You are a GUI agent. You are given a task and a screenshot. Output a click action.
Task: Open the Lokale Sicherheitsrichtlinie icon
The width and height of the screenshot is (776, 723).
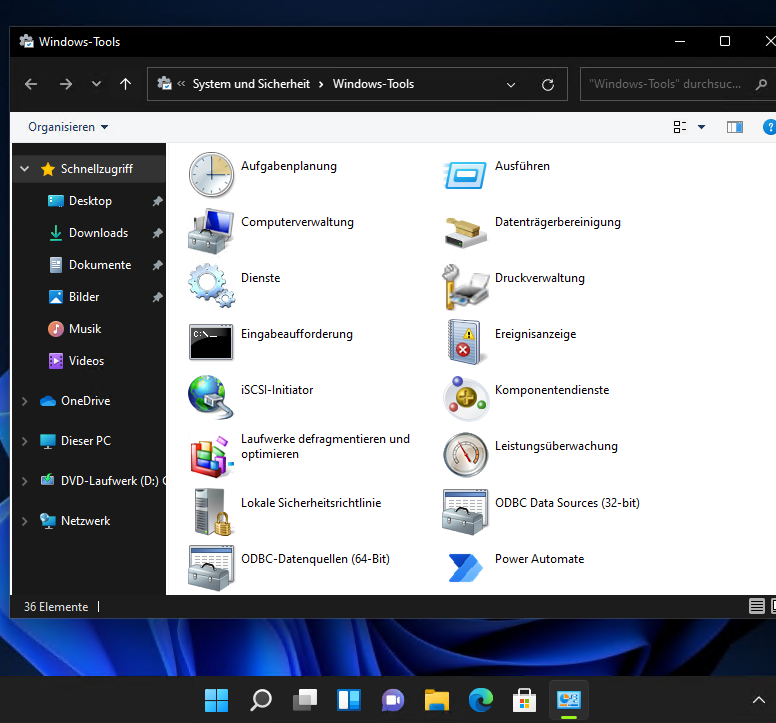point(213,512)
